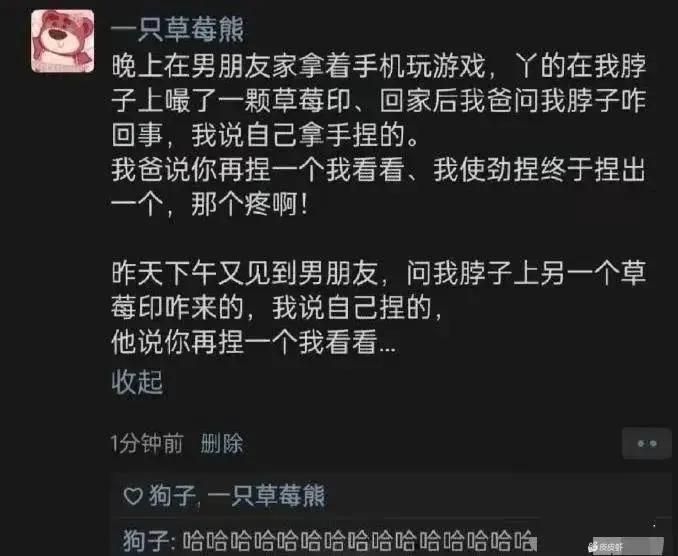The width and height of the screenshot is (678, 556).
Task: Select the commenter name 狗子 before the colon
Action: click(146, 540)
